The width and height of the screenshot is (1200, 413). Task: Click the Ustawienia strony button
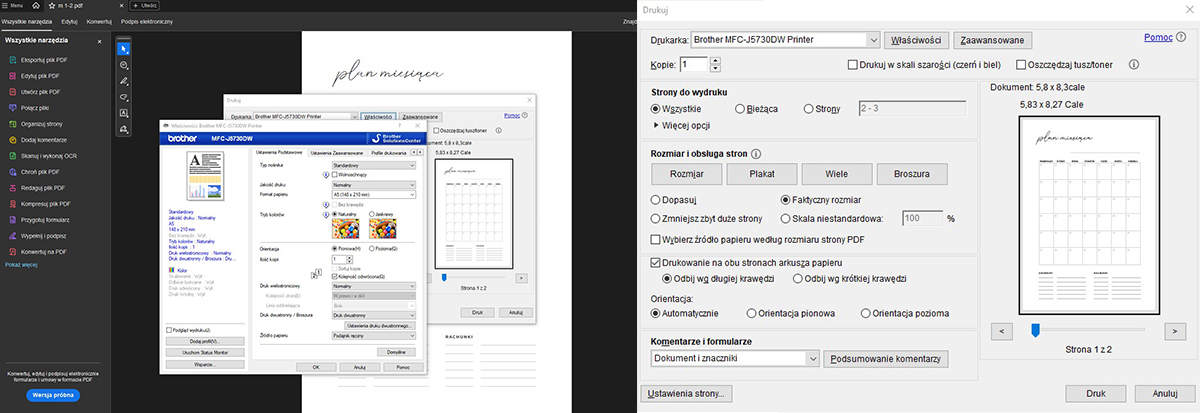click(688, 393)
